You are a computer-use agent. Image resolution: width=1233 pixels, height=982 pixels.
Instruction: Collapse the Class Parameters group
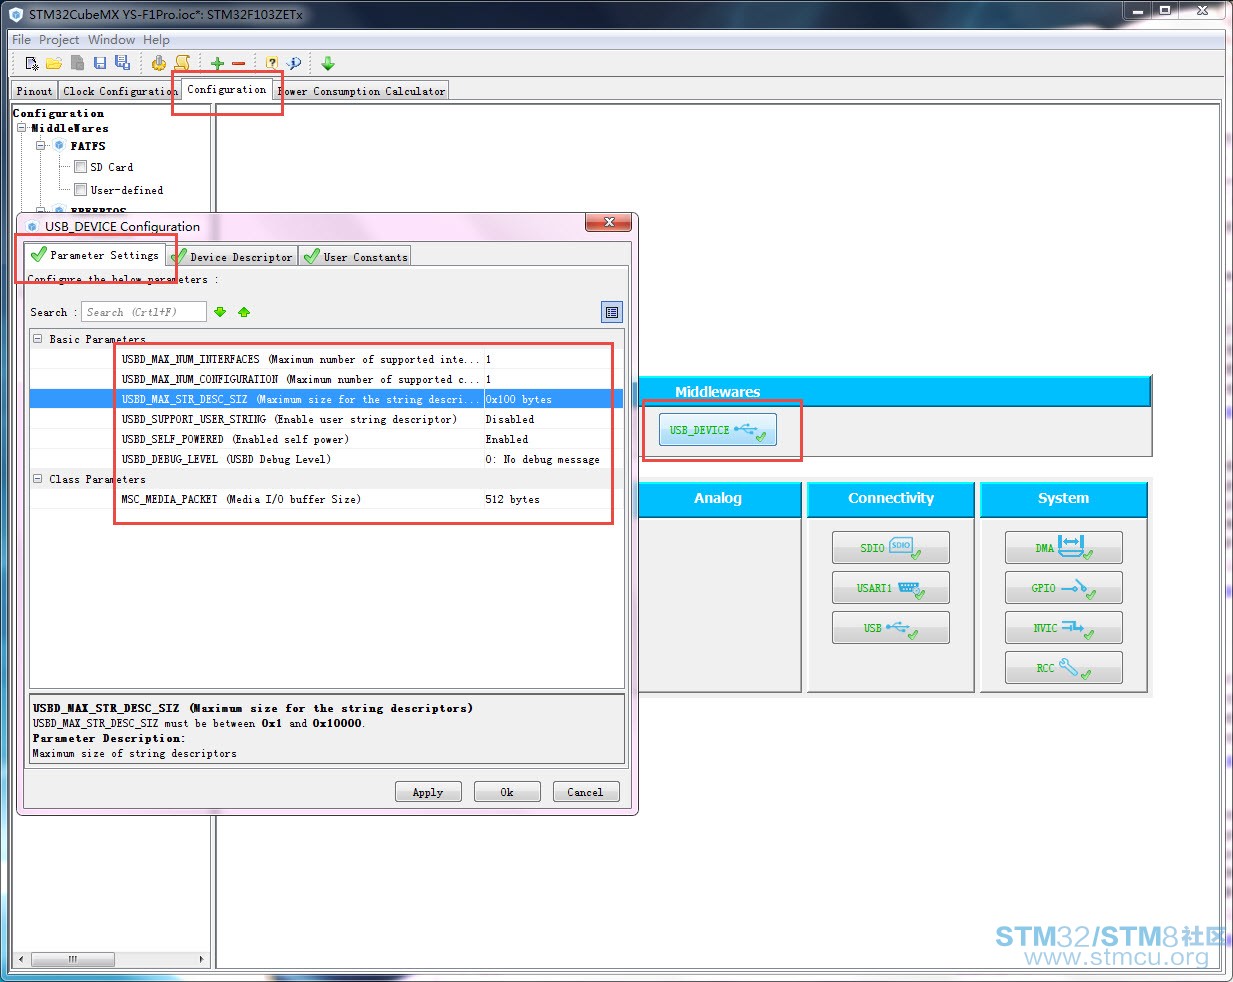tap(38, 478)
